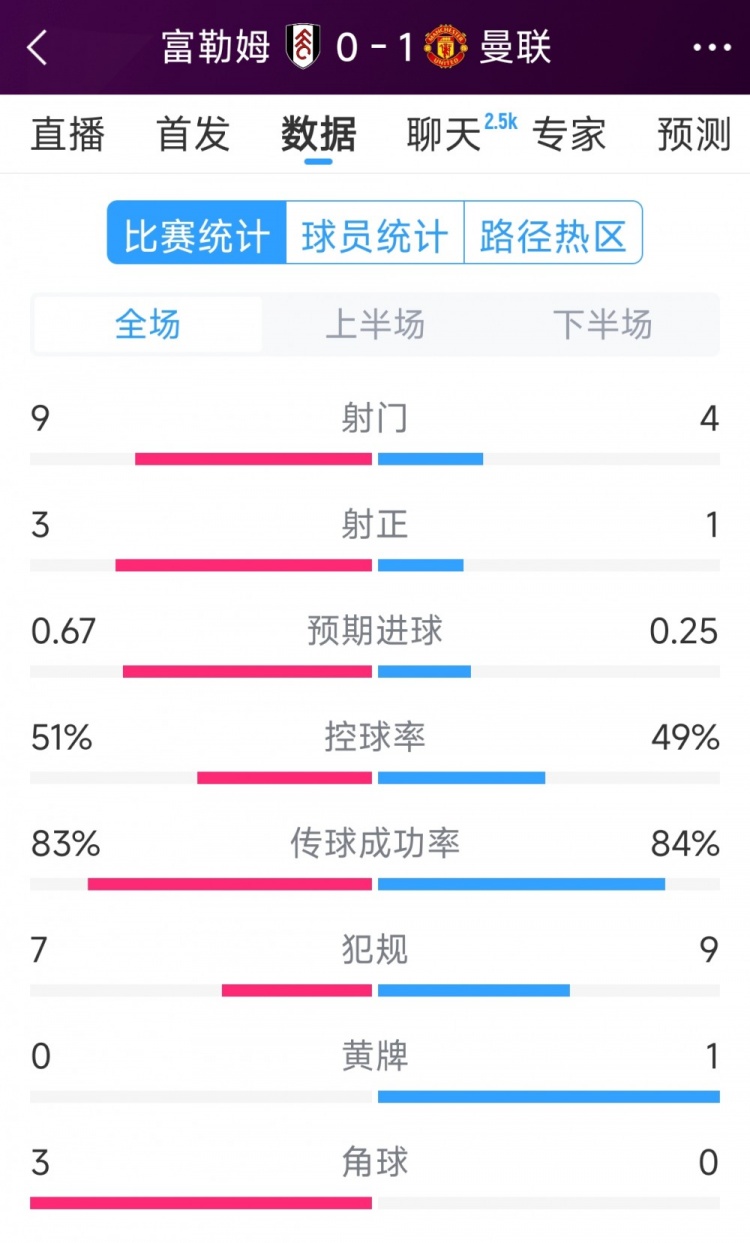Switch to 球员统计 segment
Viewport: 750px width, 1243px height.
(375, 236)
